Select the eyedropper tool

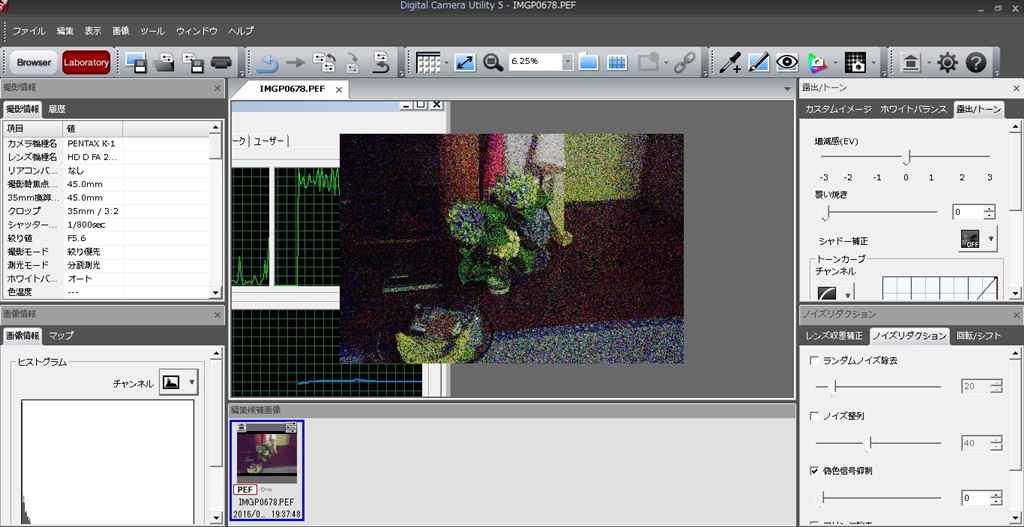point(731,63)
